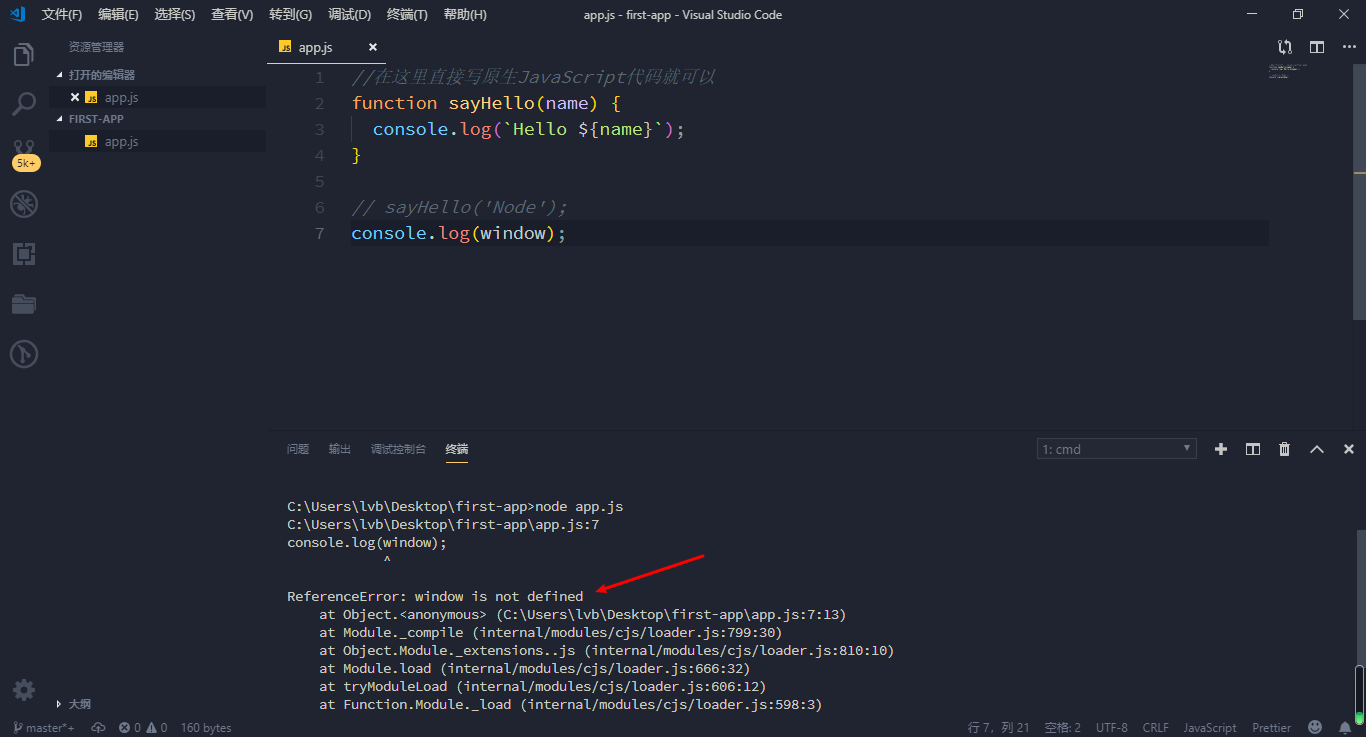Open the 转到(G) menu
This screenshot has height=737, width=1366.
point(290,14)
